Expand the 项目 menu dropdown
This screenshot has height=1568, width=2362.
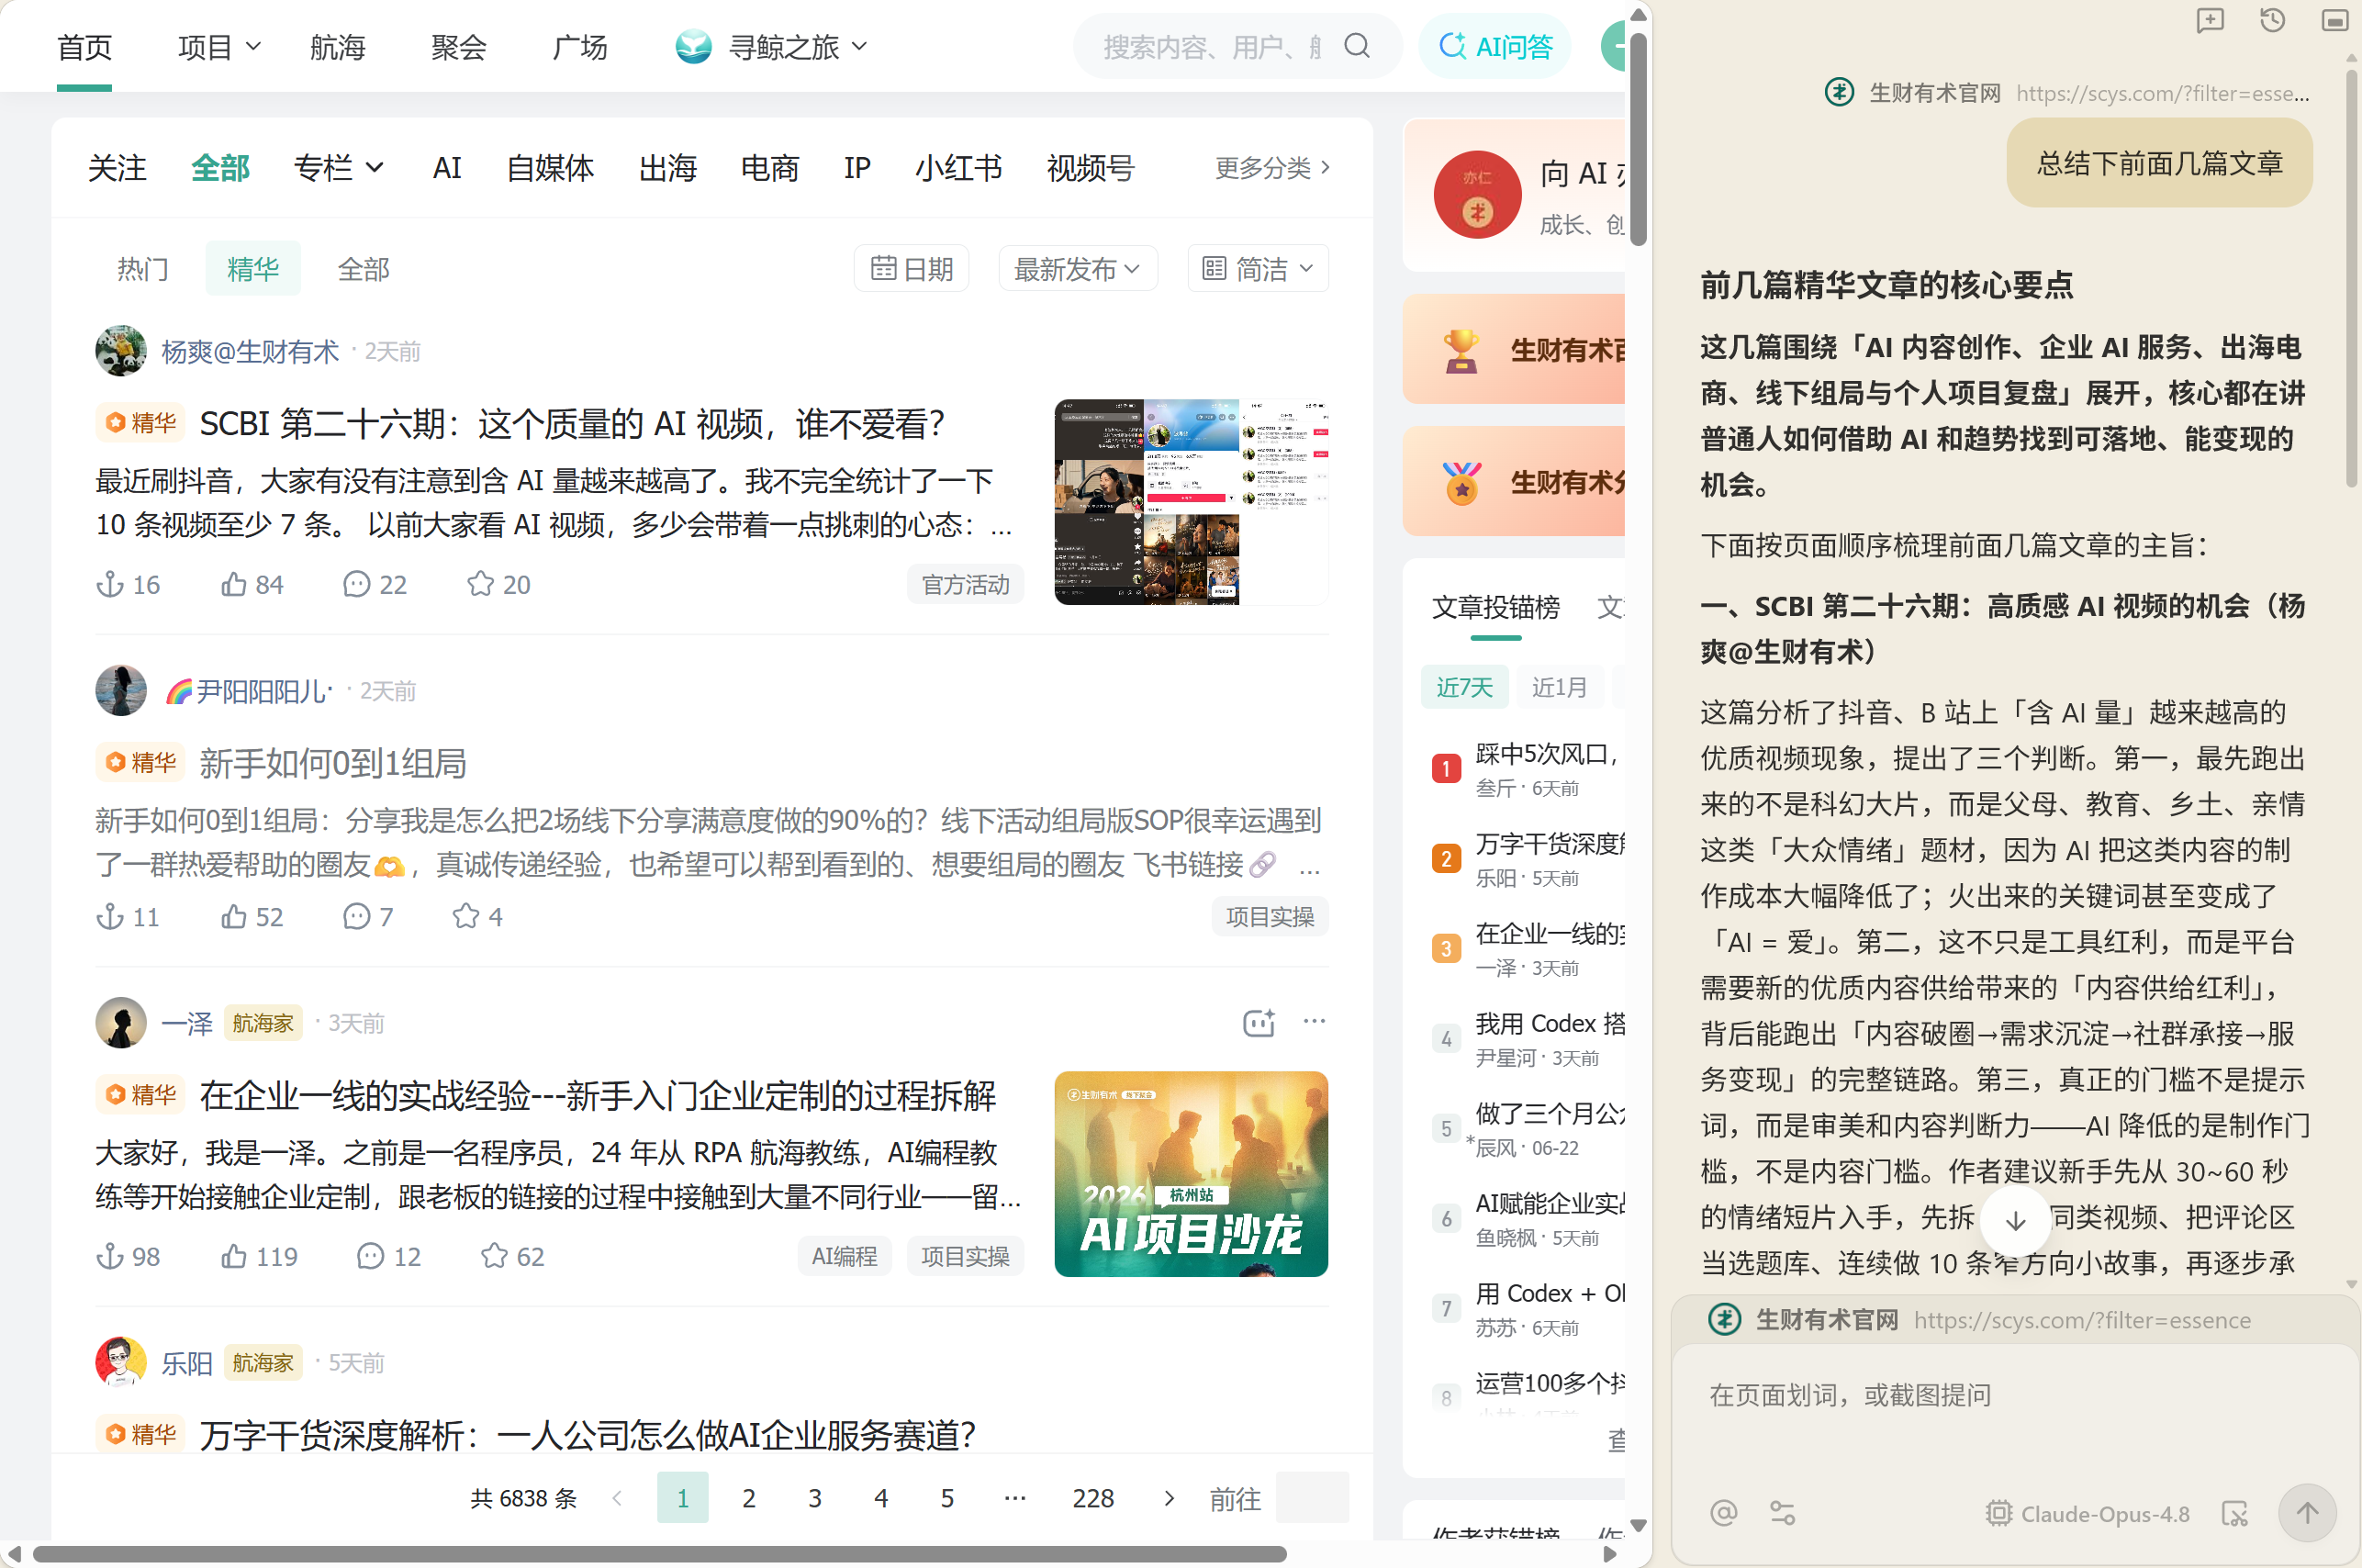point(219,47)
